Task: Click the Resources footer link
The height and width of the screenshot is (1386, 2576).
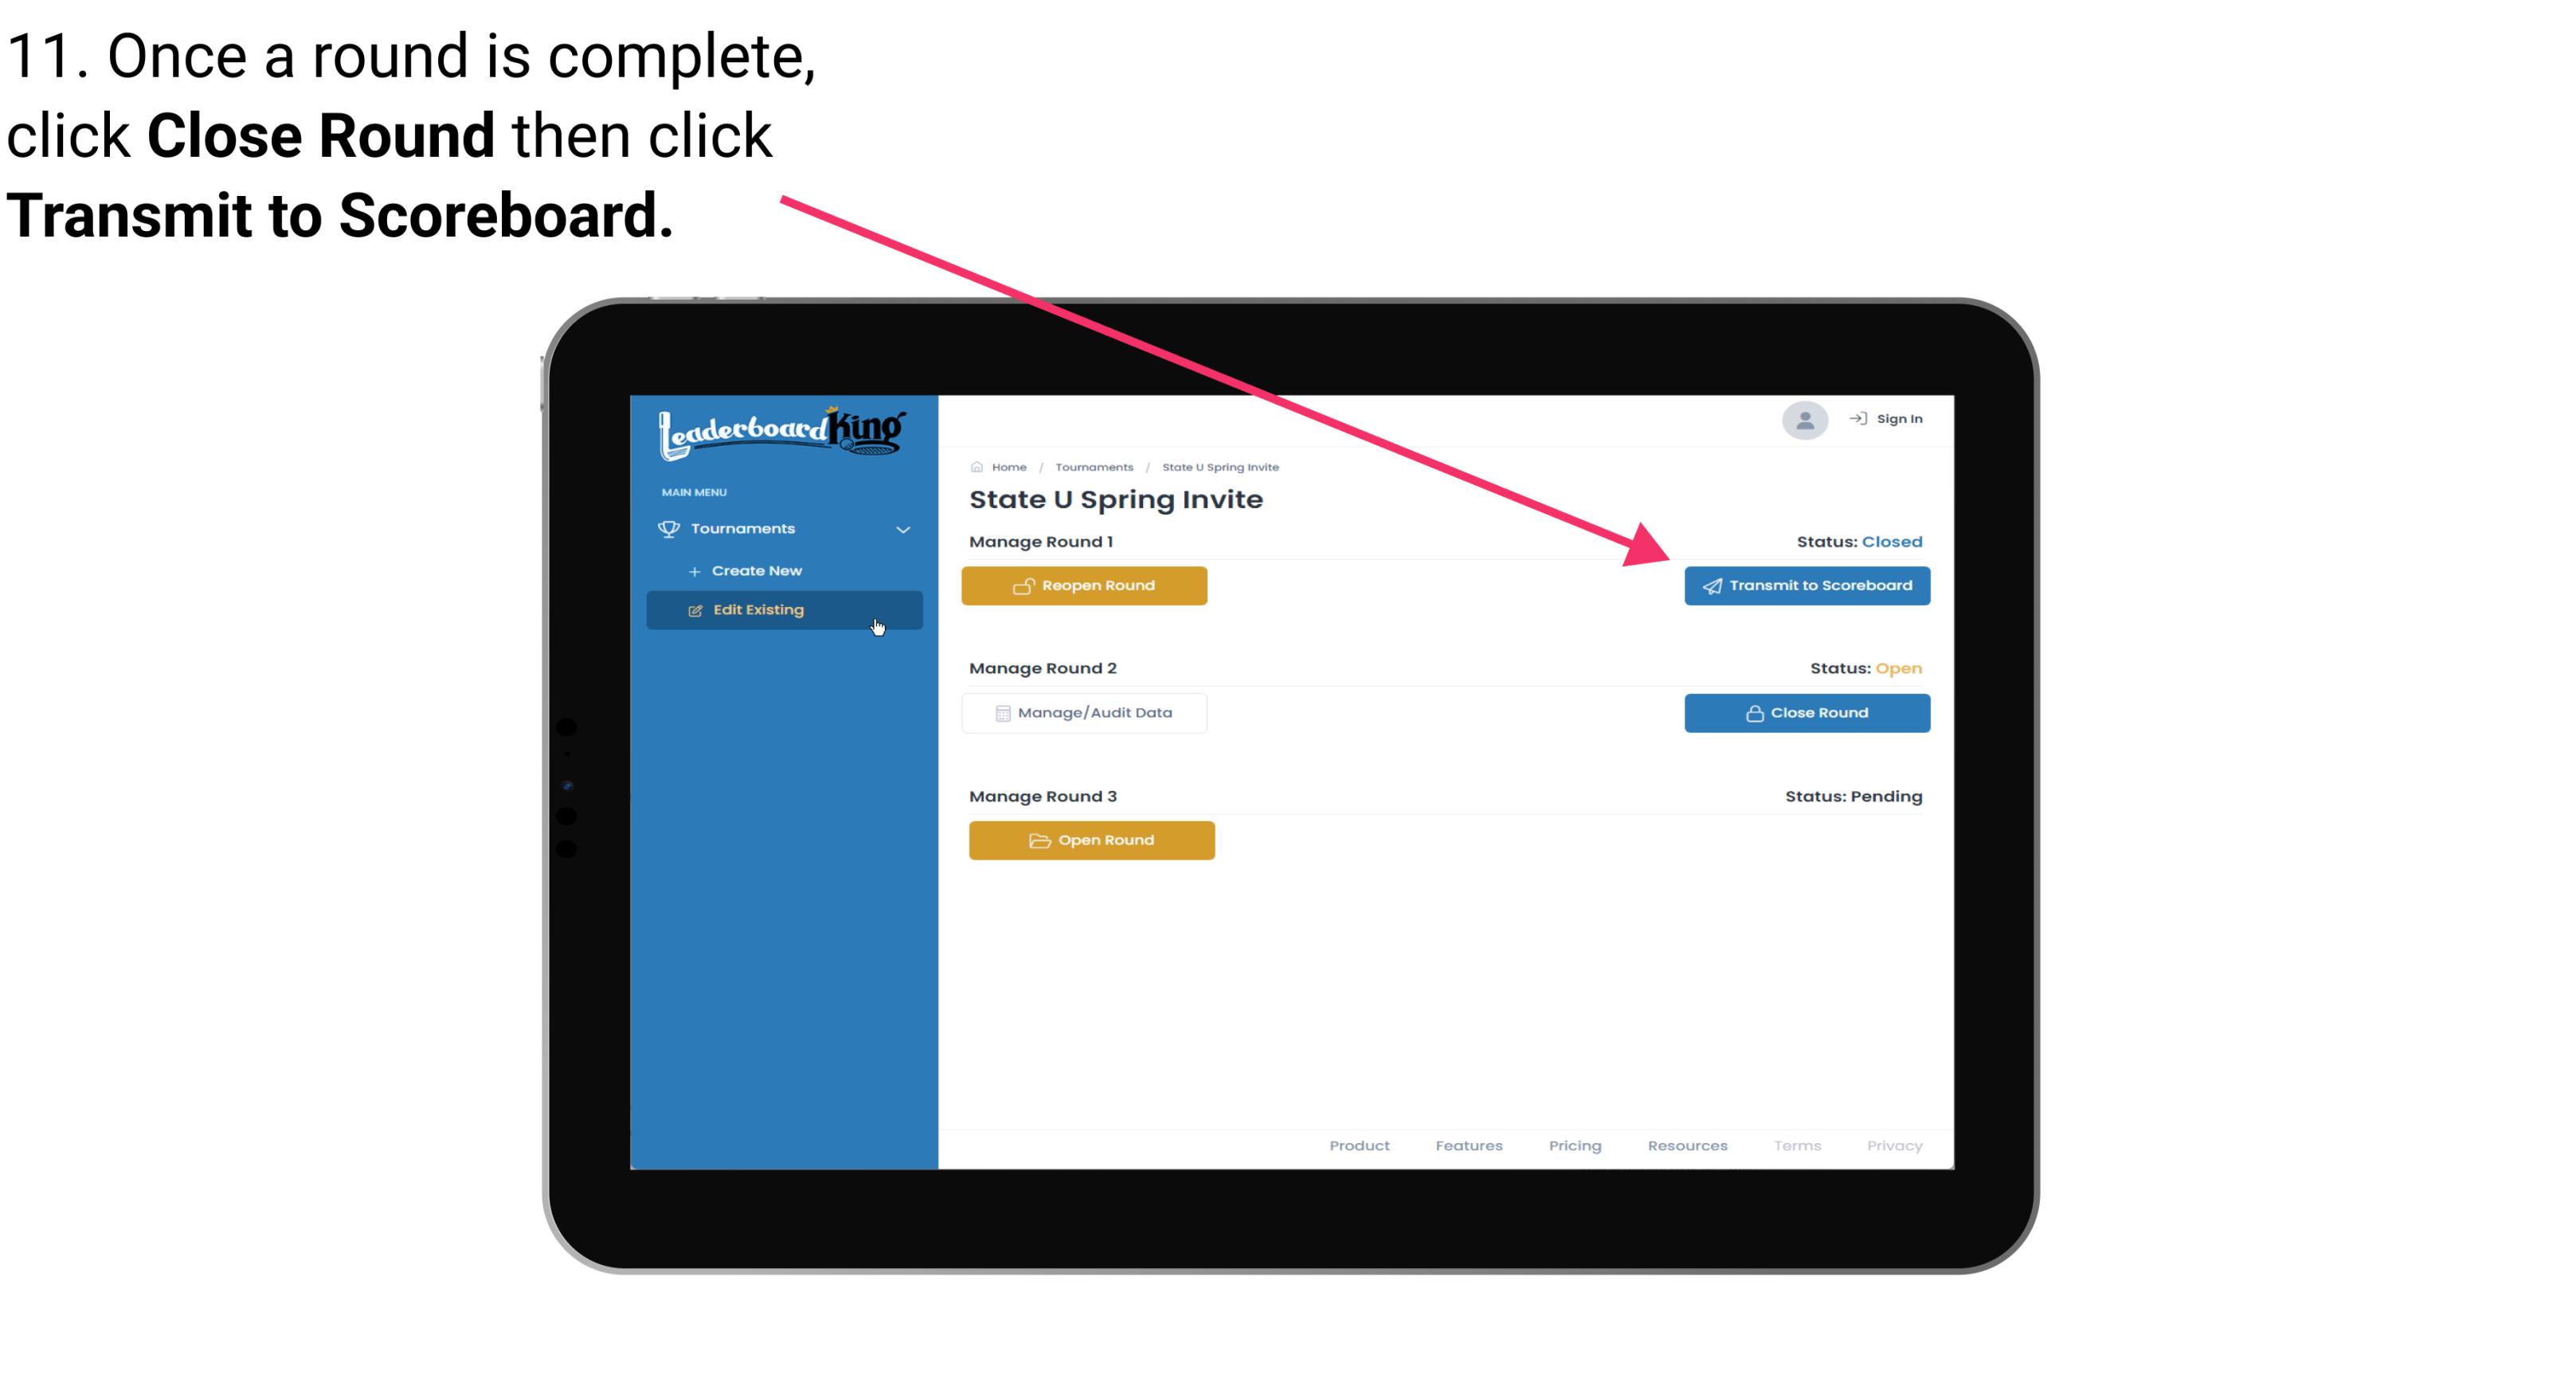Action: (1687, 1145)
